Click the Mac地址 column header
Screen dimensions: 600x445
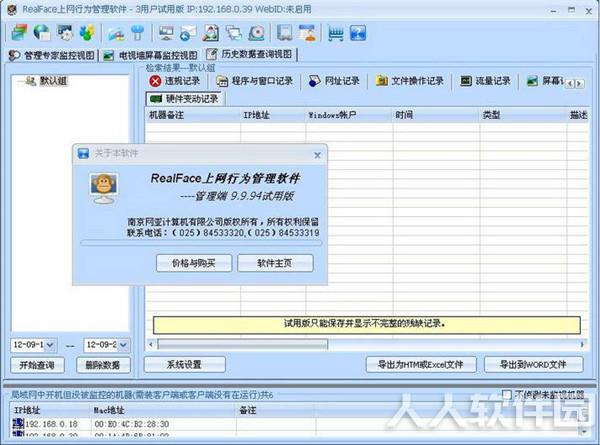(164, 411)
